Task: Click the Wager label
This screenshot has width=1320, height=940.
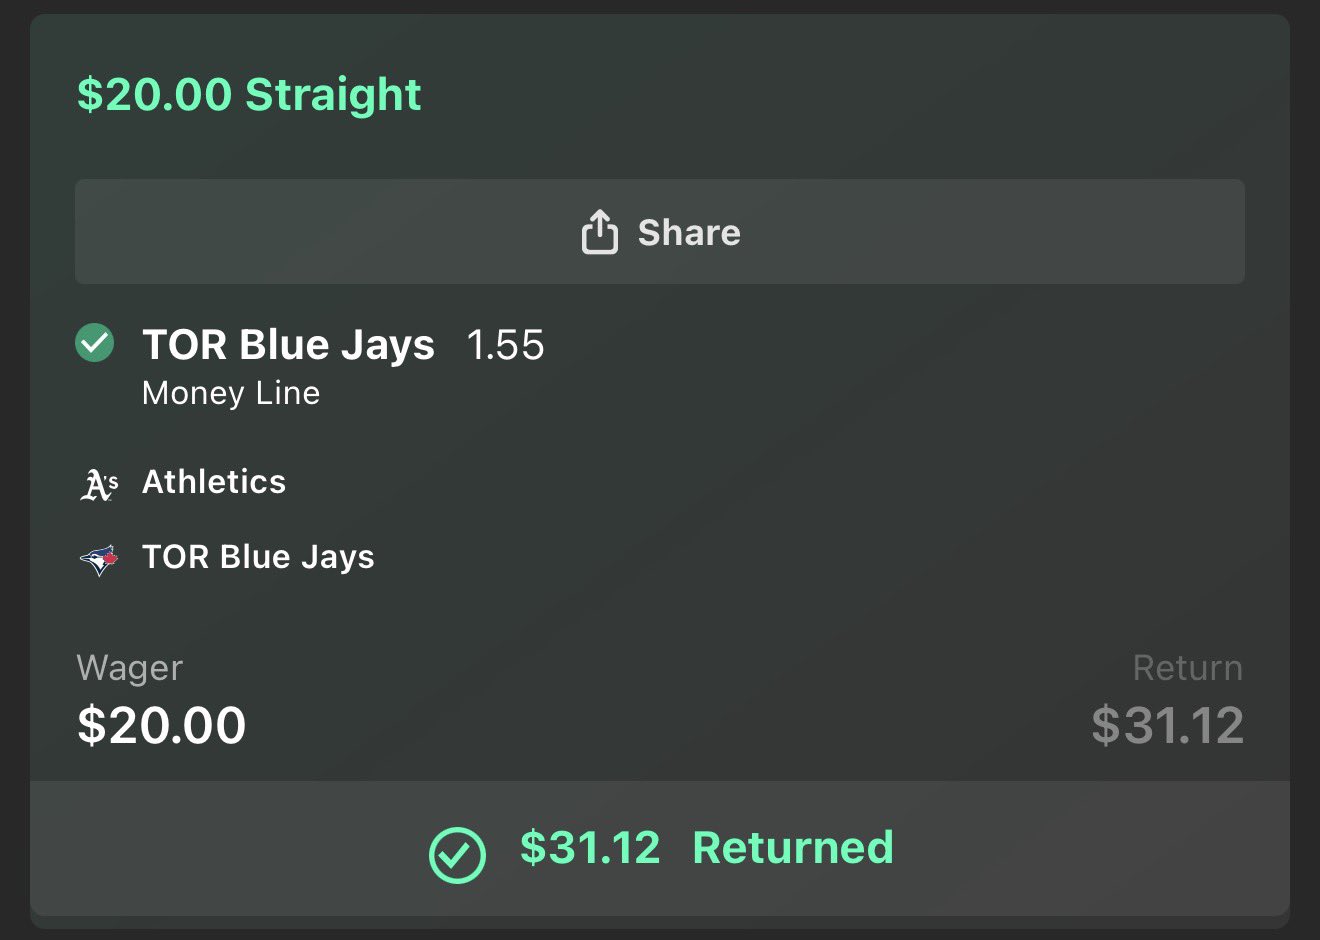Action: coord(130,668)
